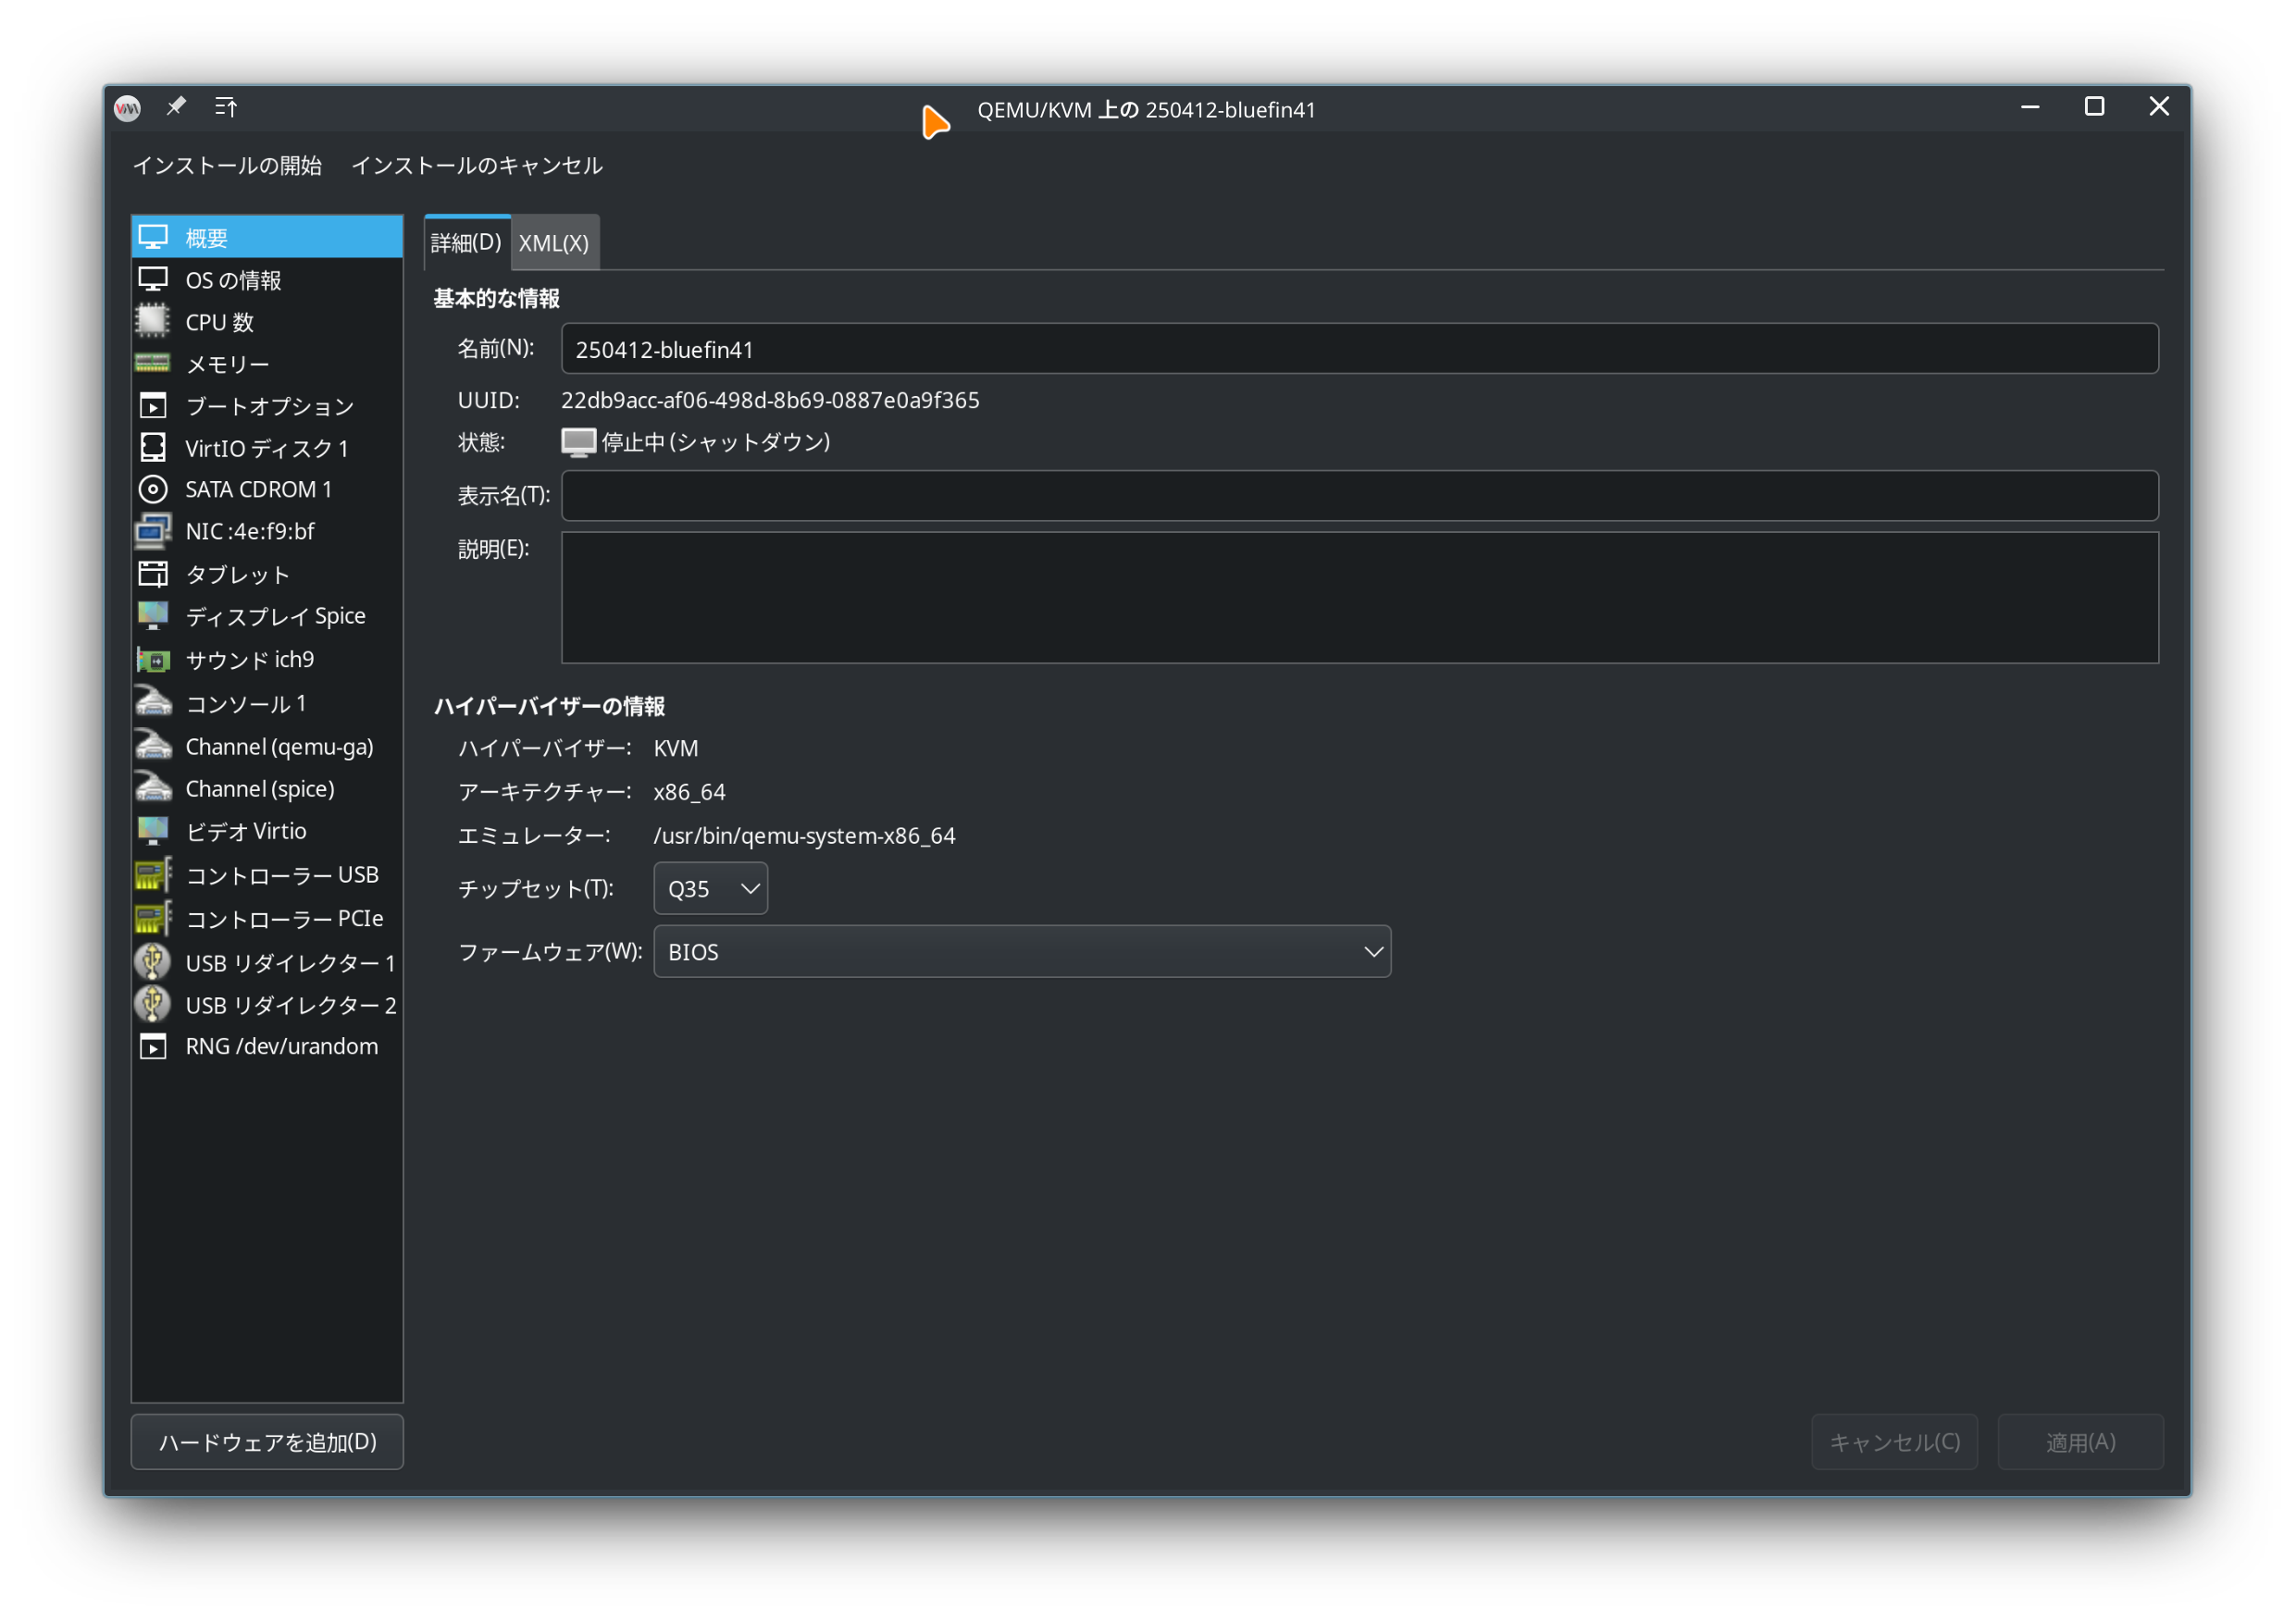This screenshot has height=1621, width=2296.
Task: Select the SATA CDROM 1 disc icon
Action: tap(152, 489)
